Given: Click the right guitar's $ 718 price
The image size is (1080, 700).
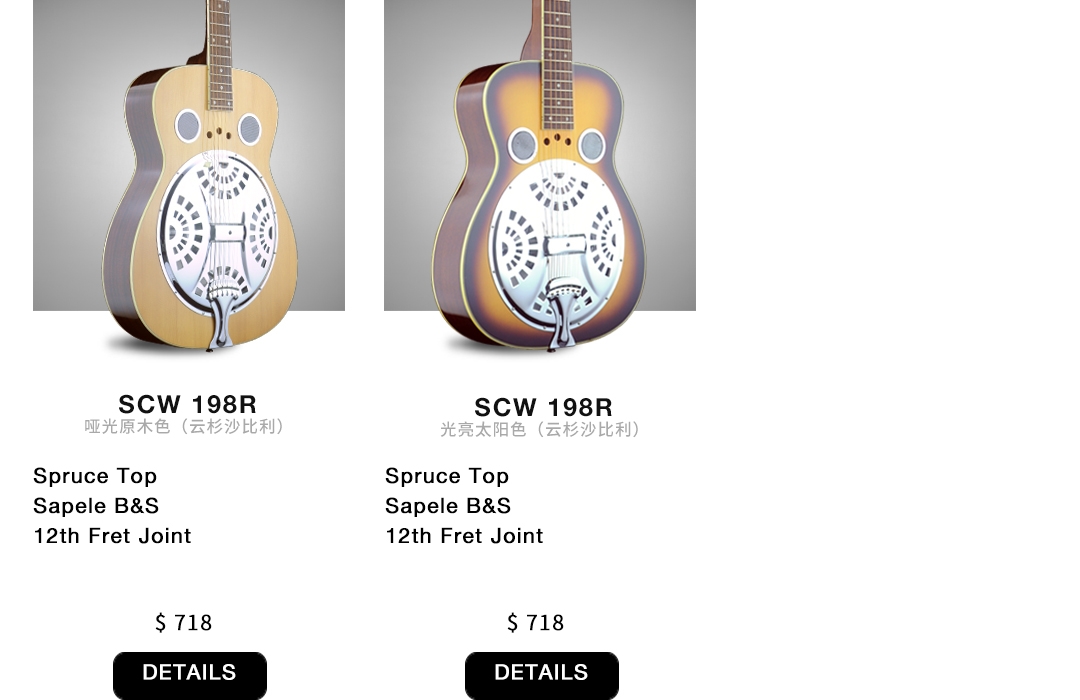Looking at the screenshot, I should point(535,623).
